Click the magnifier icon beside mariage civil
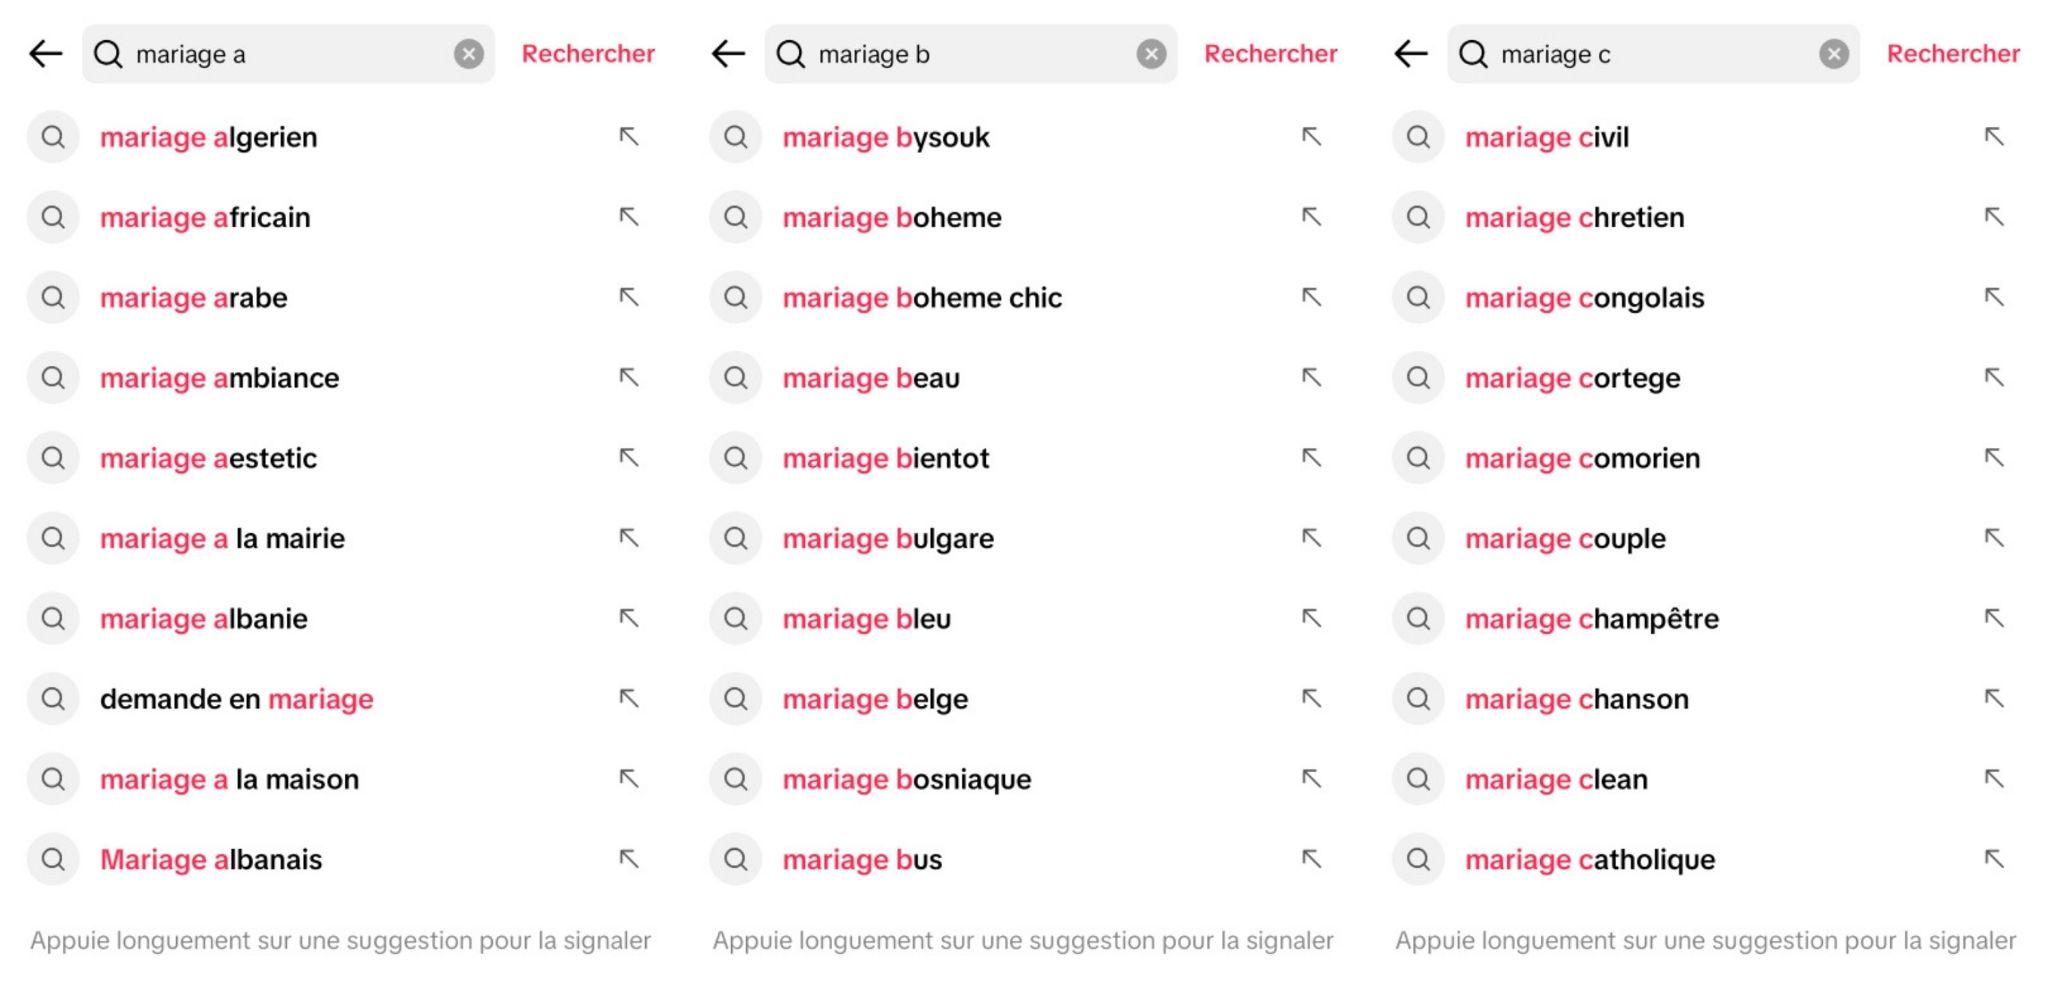The height and width of the screenshot is (1004, 2048). (x=1417, y=137)
